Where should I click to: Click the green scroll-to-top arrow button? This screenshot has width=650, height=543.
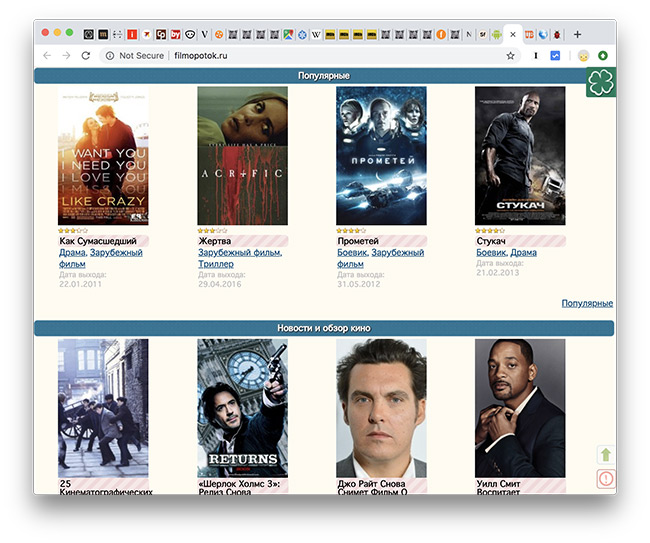tap(606, 455)
